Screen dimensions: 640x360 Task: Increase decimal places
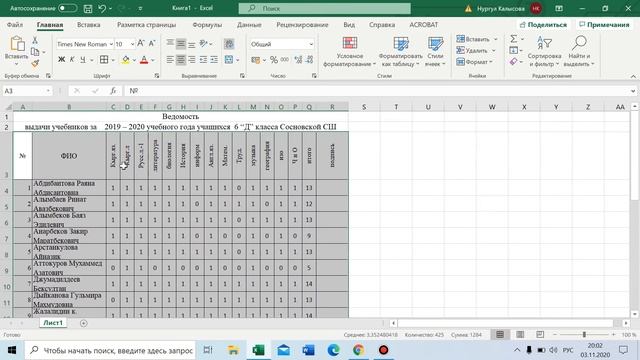(x=298, y=60)
